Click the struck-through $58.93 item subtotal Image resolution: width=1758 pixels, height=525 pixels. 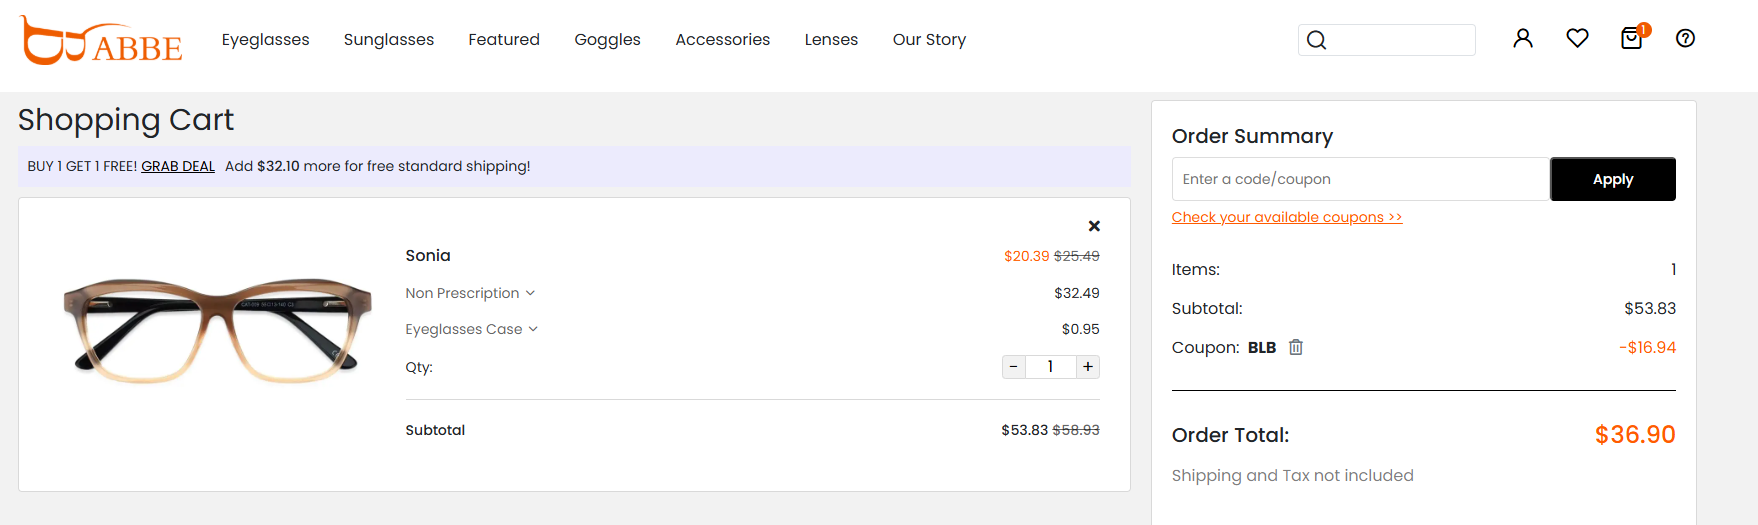[1076, 430]
